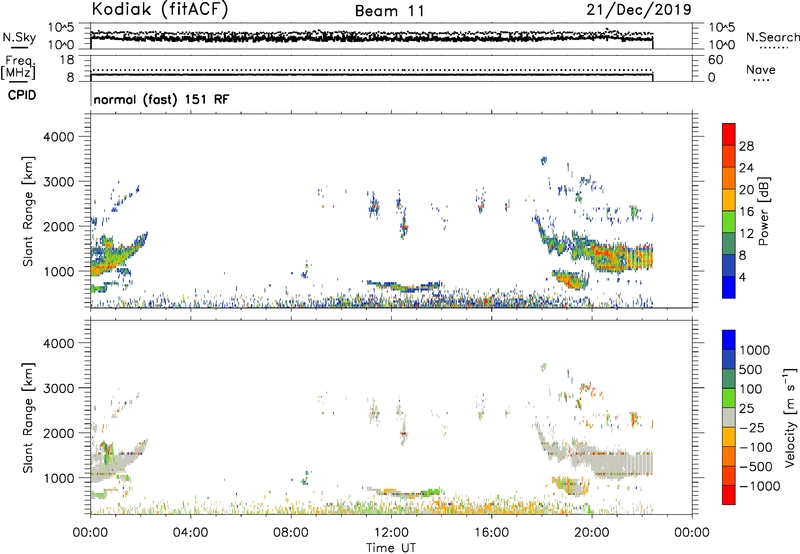Click the green 25–100 Velocity colorbar segment
Screen dimensions: 800x554
(729, 398)
